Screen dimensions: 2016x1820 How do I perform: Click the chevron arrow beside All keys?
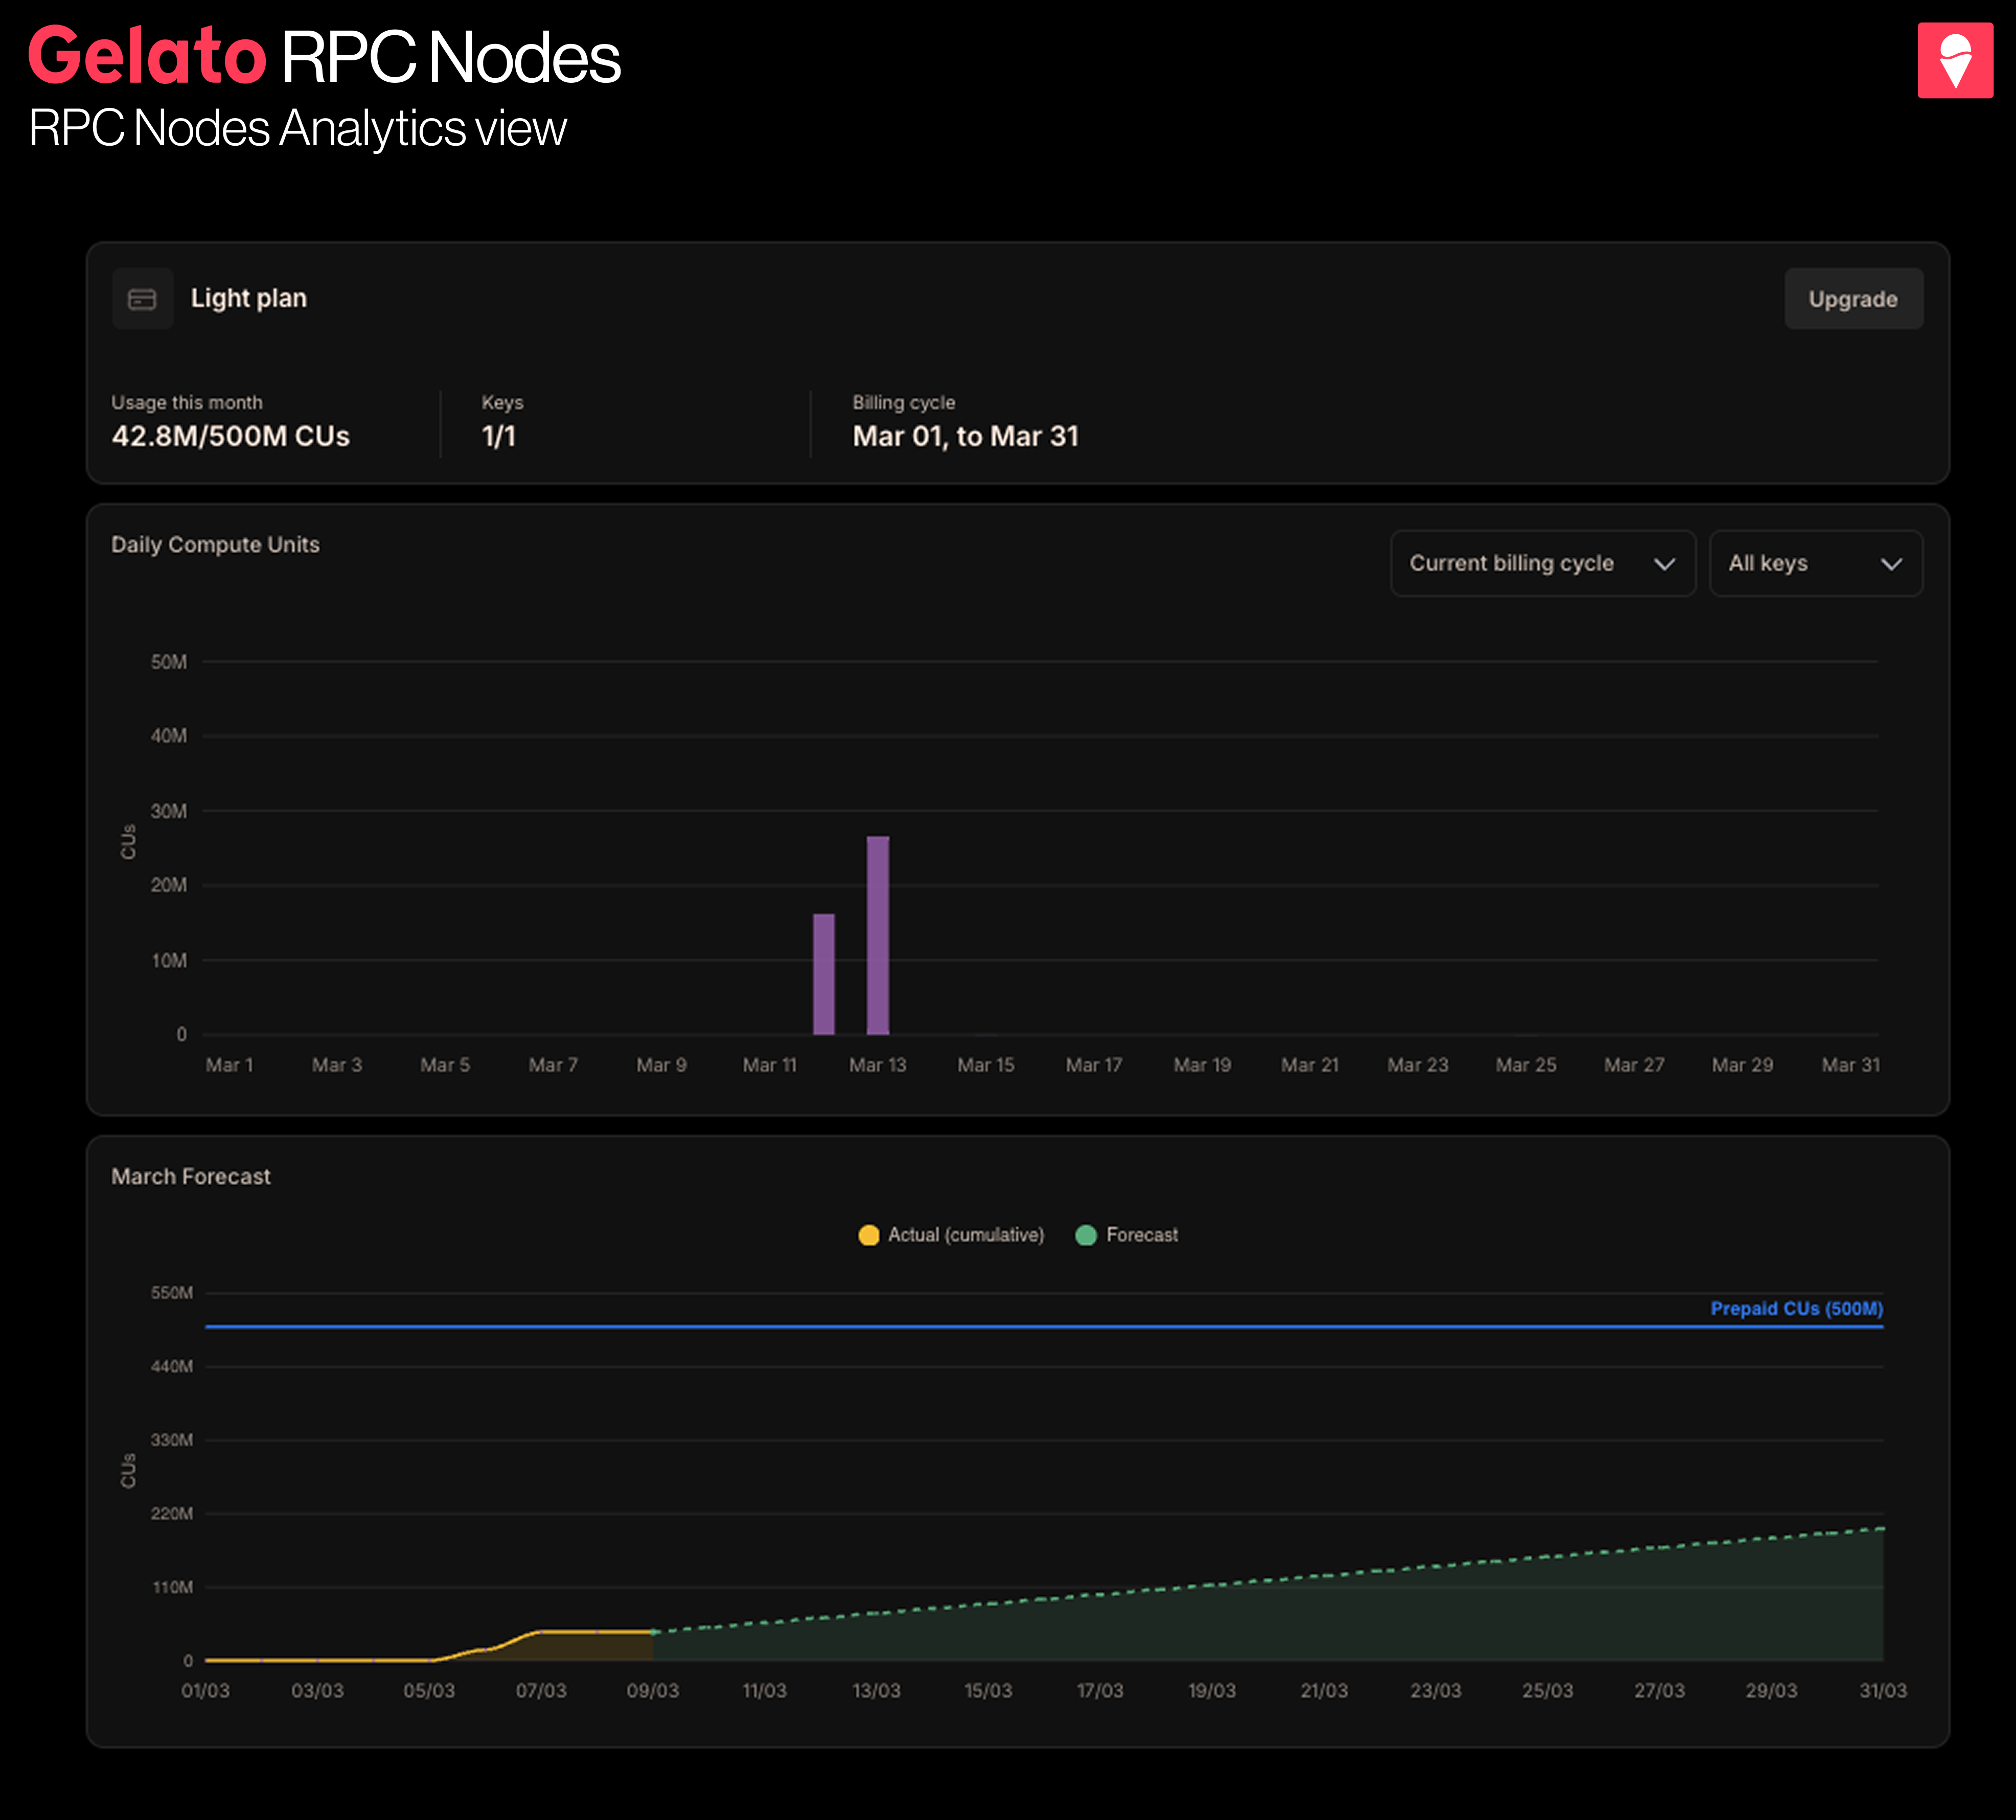pyautogui.click(x=1890, y=564)
